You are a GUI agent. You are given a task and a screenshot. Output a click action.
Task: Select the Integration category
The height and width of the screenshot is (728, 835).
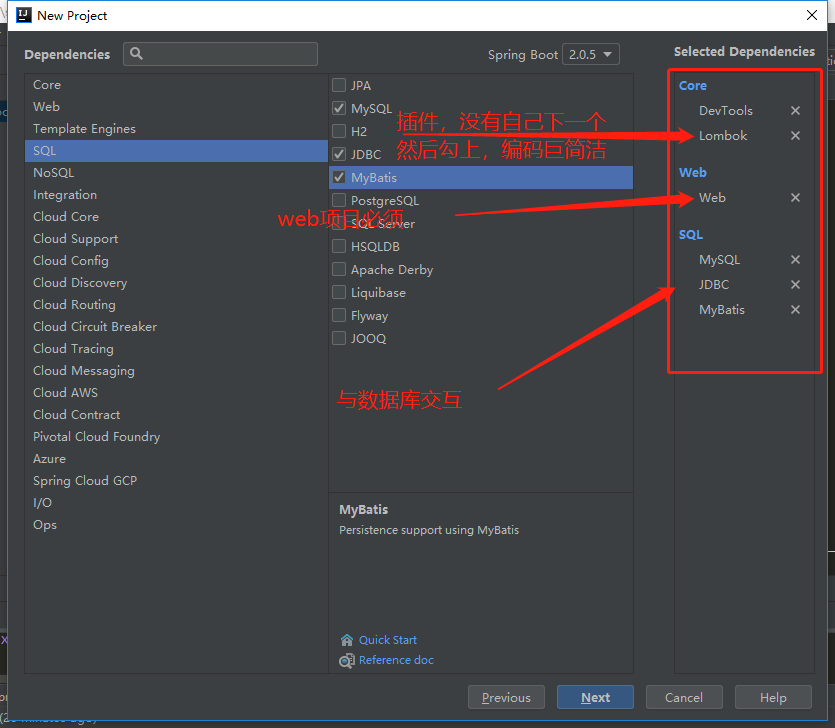pos(176,195)
